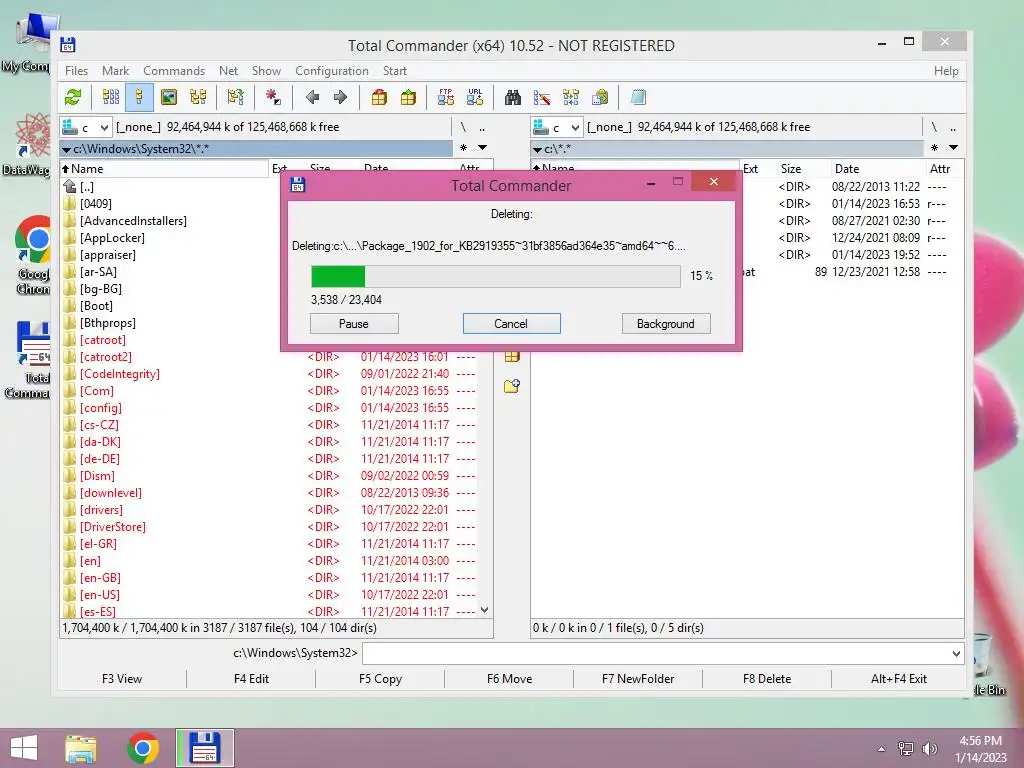Go back with the left arrow icon
Screen dimensions: 1024x768
click(312, 98)
